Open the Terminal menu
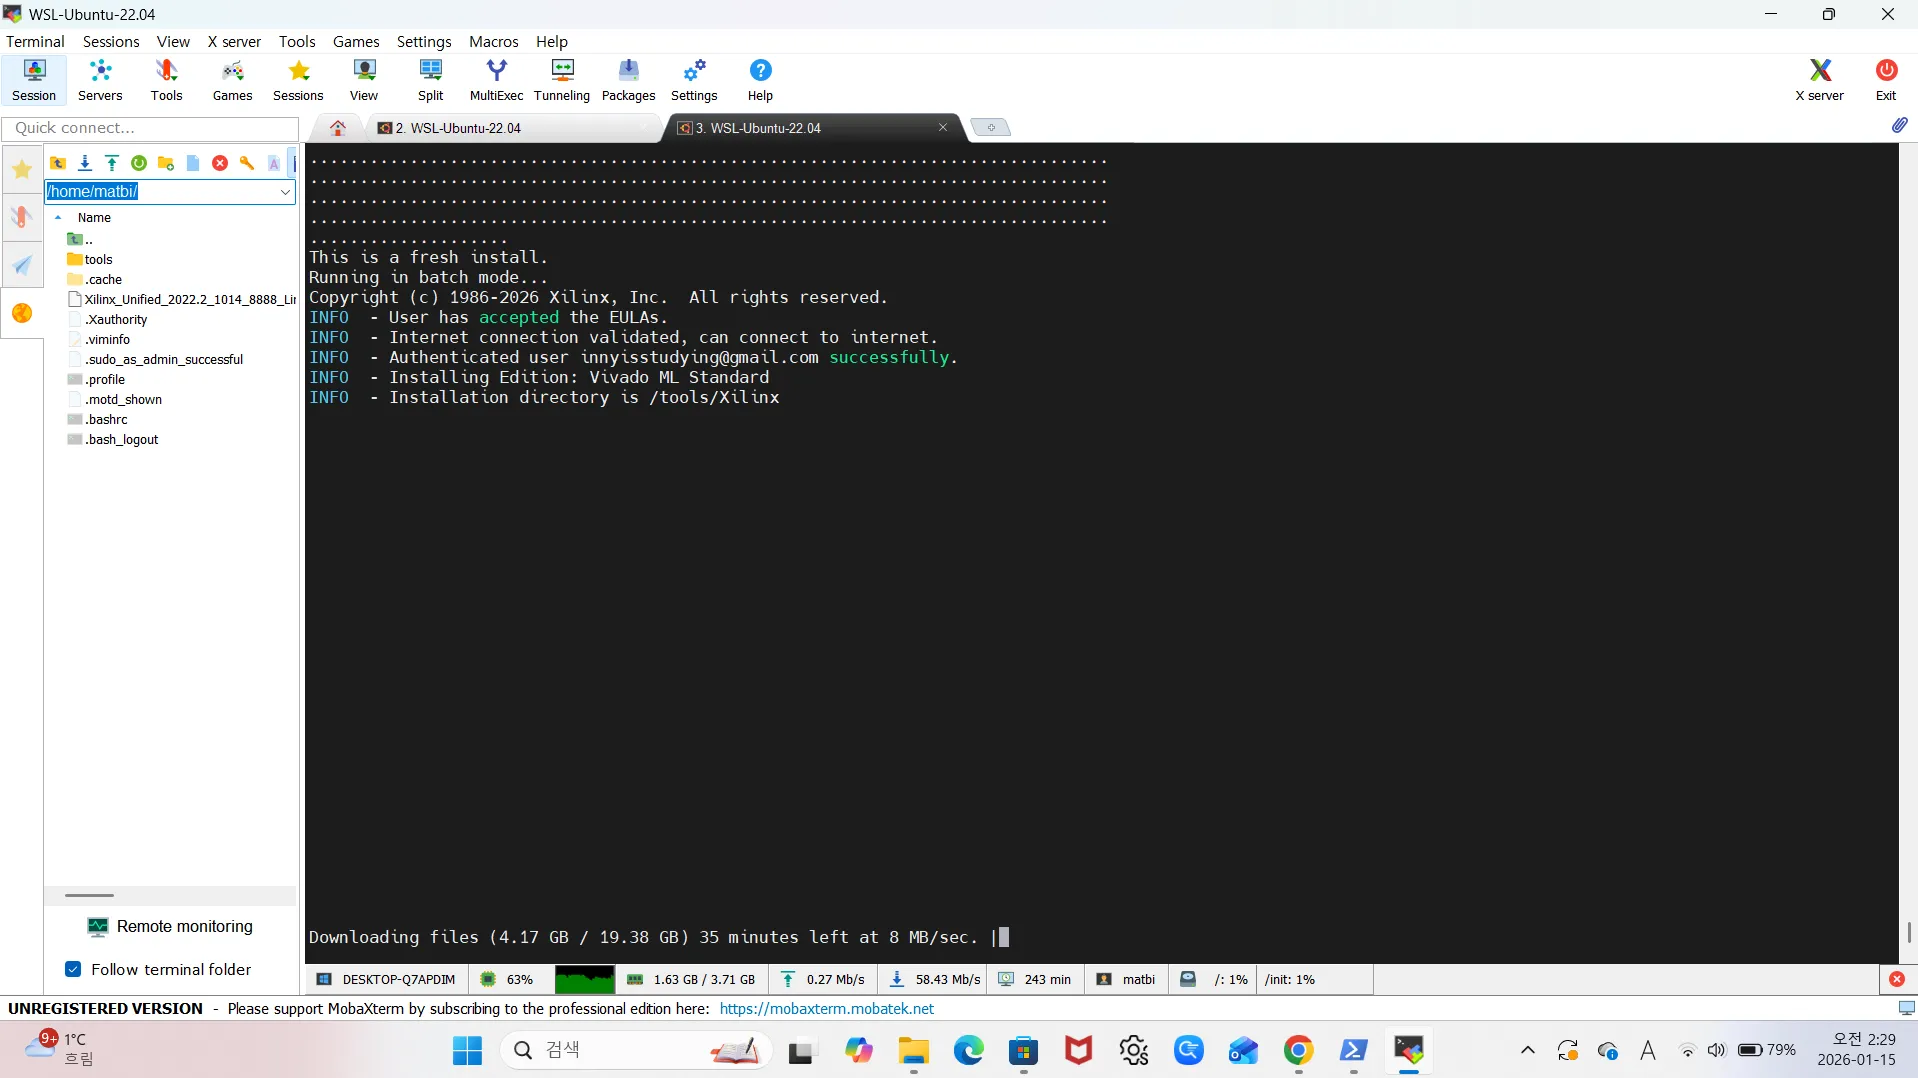 pyautogui.click(x=35, y=41)
